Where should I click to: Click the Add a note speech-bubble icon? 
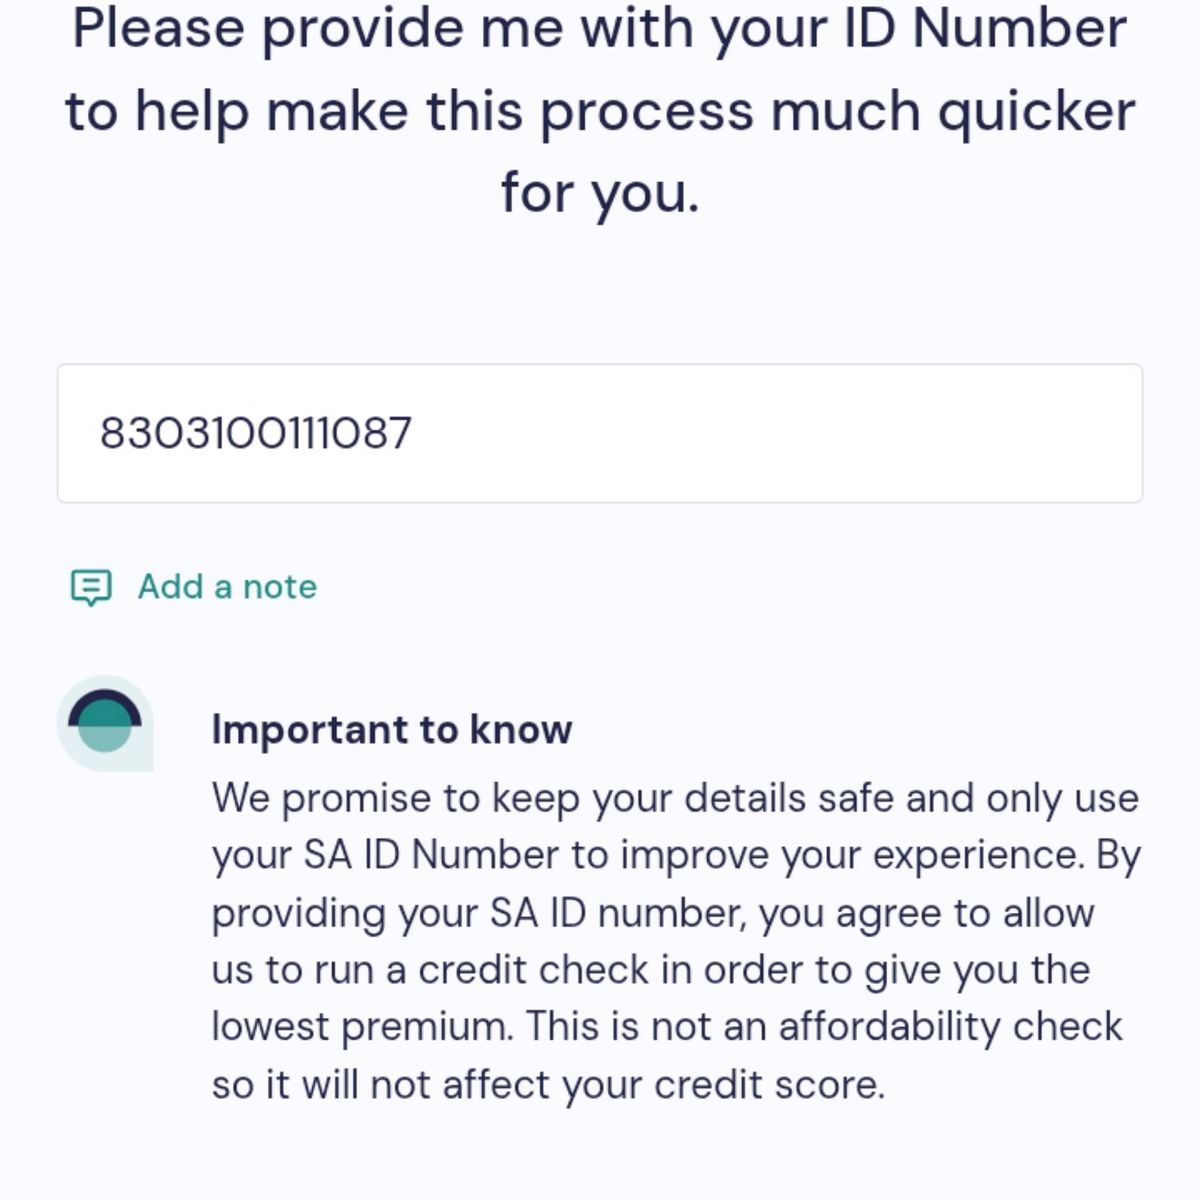pos(91,587)
